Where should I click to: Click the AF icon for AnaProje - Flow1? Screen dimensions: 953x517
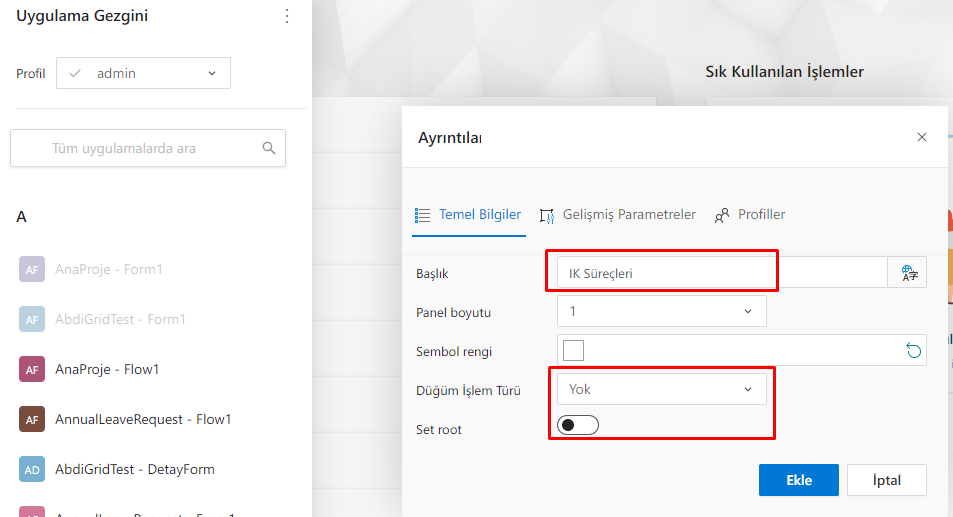[x=32, y=369]
